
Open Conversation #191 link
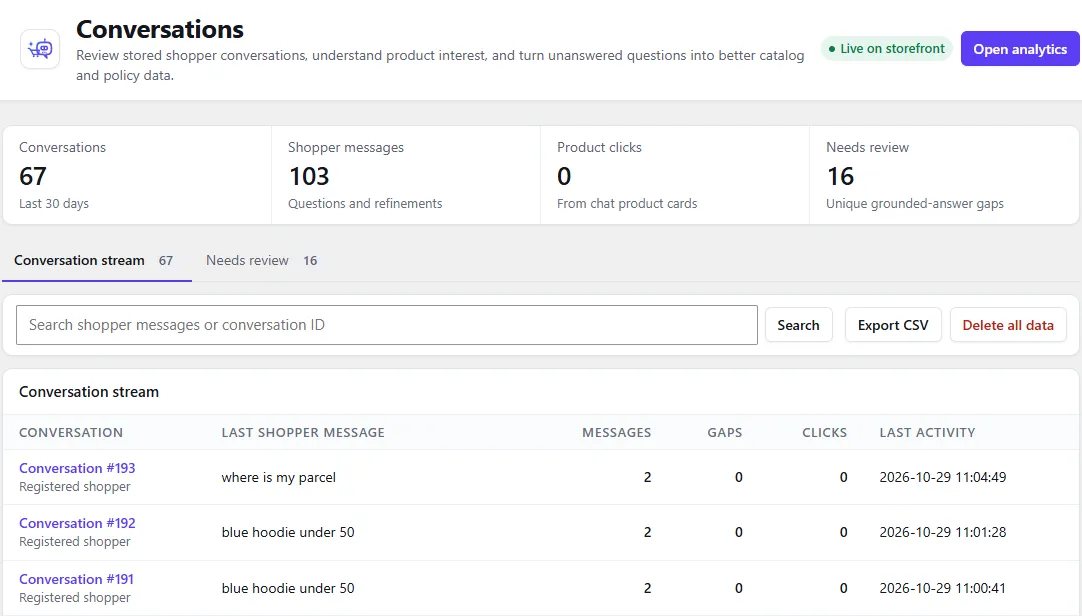point(77,579)
